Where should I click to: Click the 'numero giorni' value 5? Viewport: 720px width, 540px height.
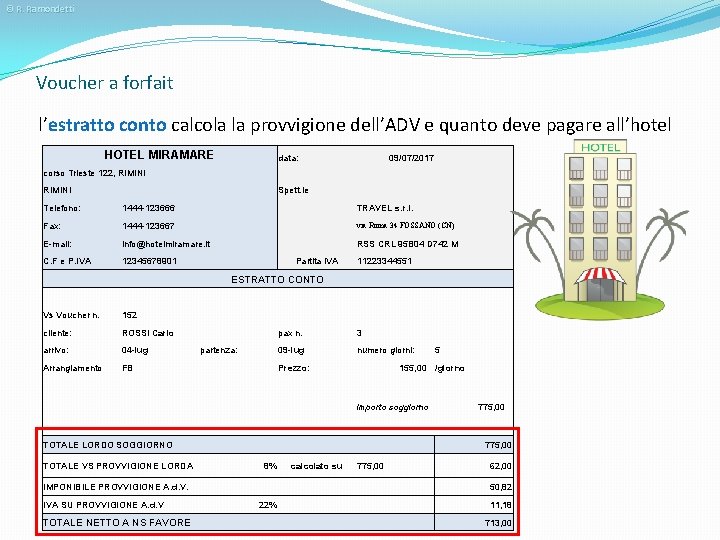pos(437,350)
